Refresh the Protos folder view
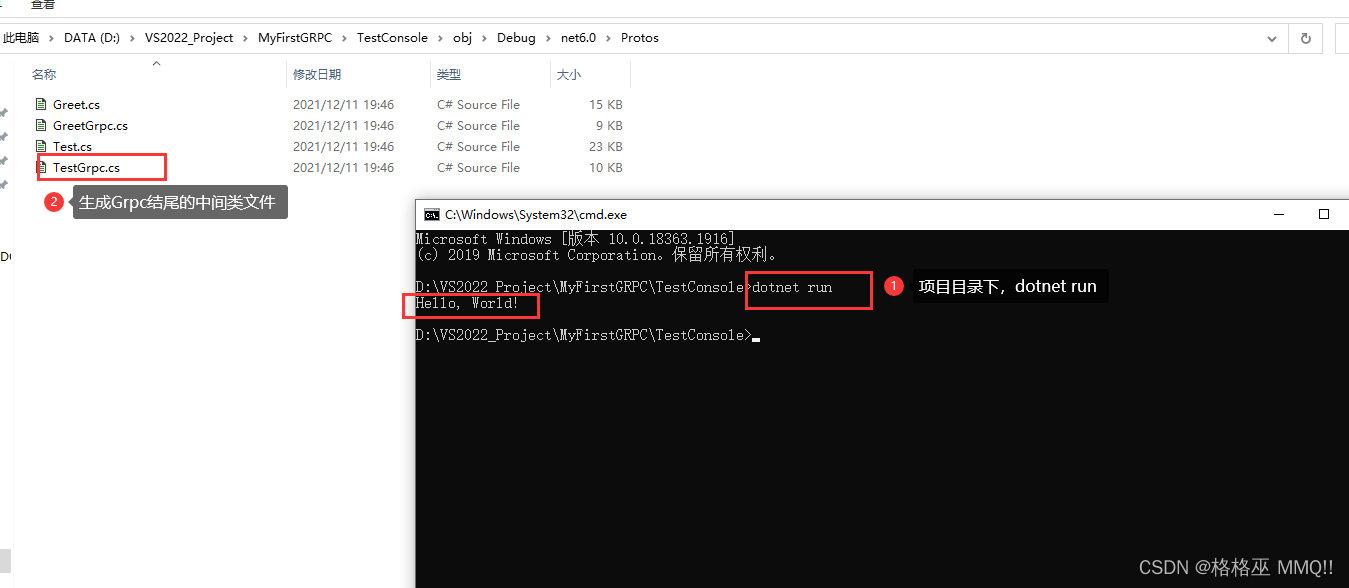1349x588 pixels. click(x=1305, y=38)
